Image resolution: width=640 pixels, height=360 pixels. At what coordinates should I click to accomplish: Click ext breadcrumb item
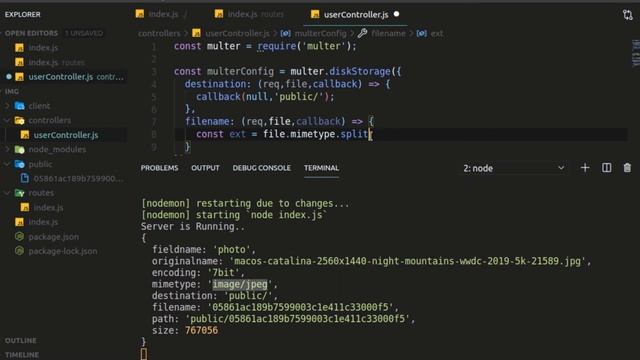coord(437,33)
